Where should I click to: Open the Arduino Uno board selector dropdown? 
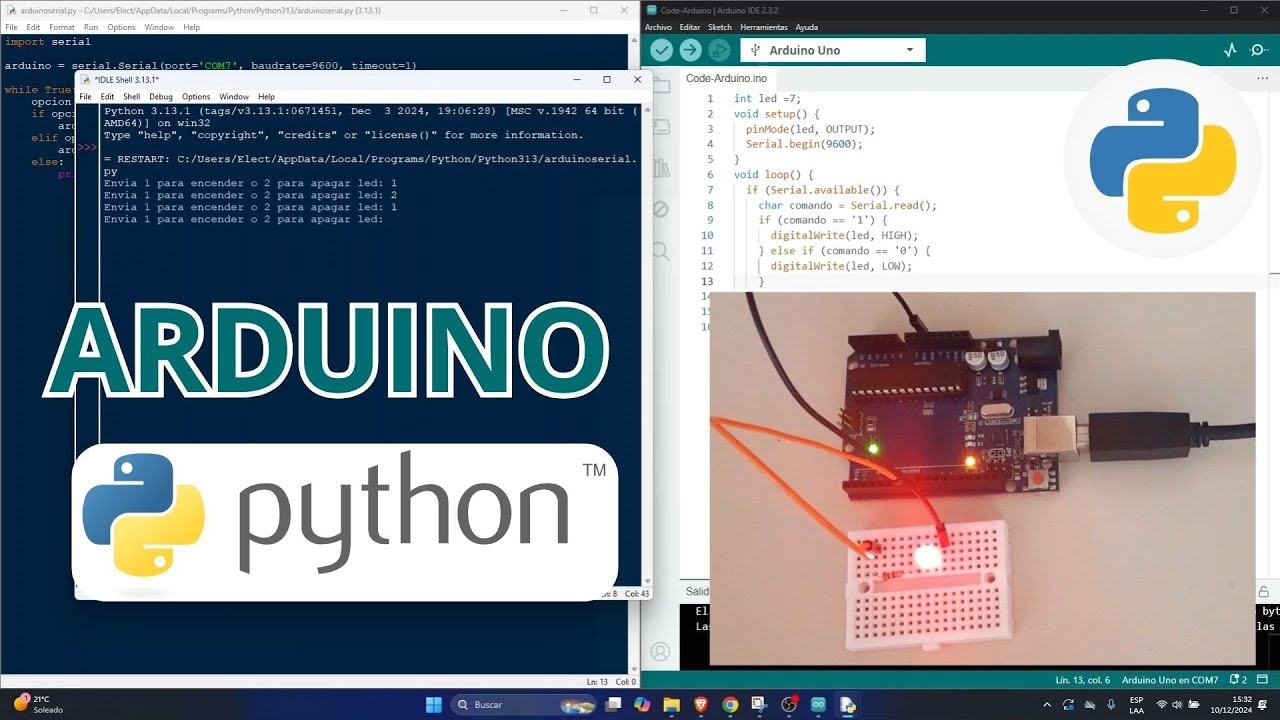pos(833,50)
